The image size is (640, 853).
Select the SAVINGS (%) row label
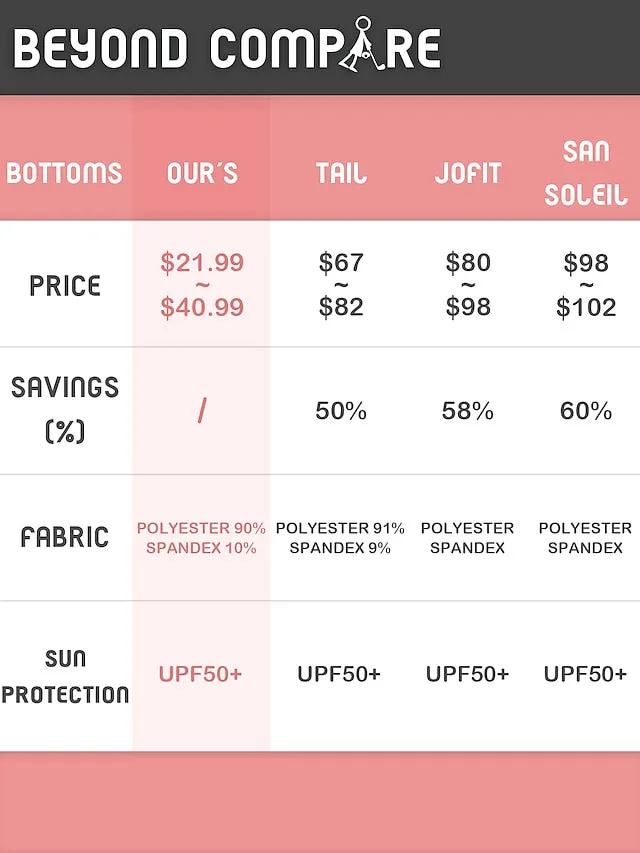pos(65,410)
